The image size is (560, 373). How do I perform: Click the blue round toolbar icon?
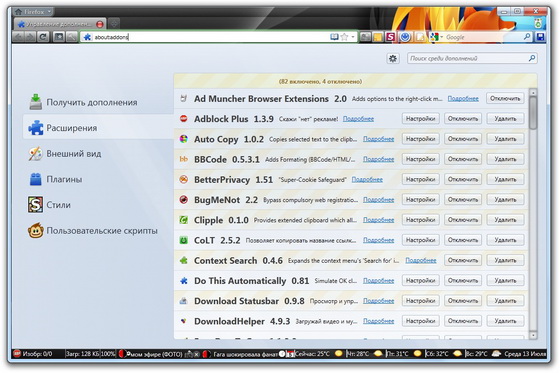coord(405,37)
